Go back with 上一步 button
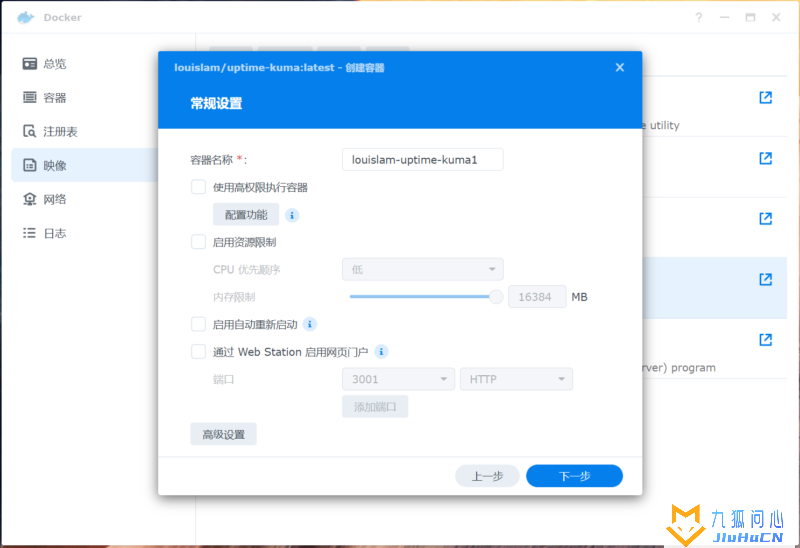Viewport: 800px width, 548px height. (487, 476)
